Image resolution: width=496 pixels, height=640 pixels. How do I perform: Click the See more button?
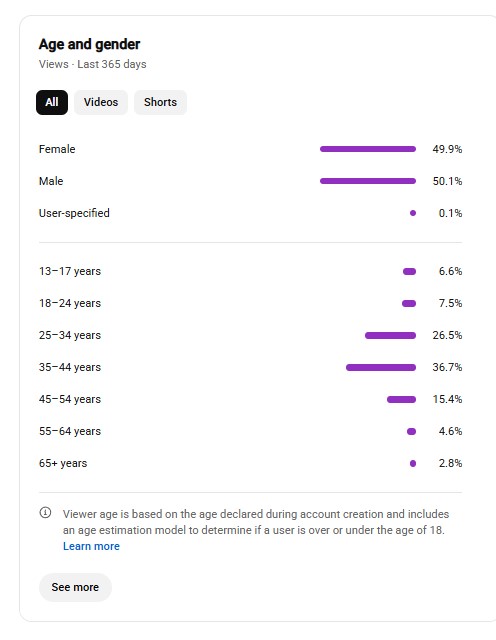click(75, 587)
